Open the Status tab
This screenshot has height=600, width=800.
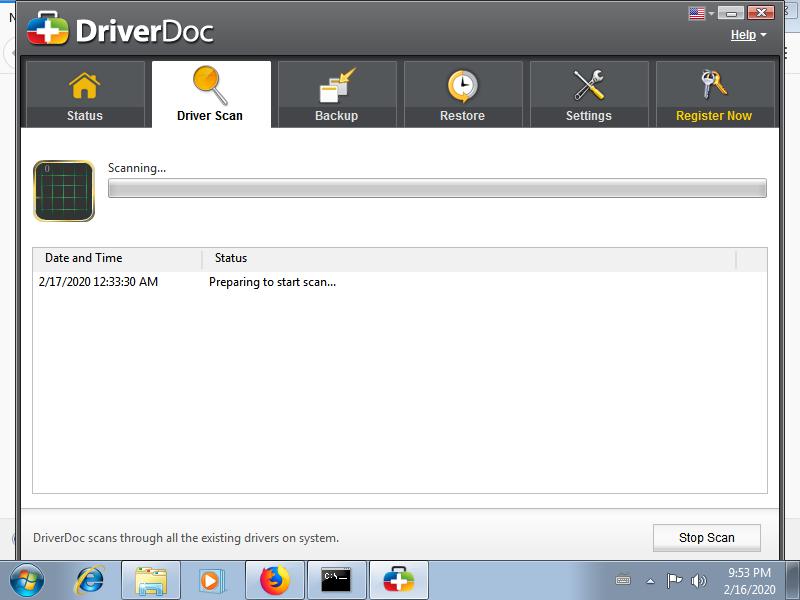[85, 94]
